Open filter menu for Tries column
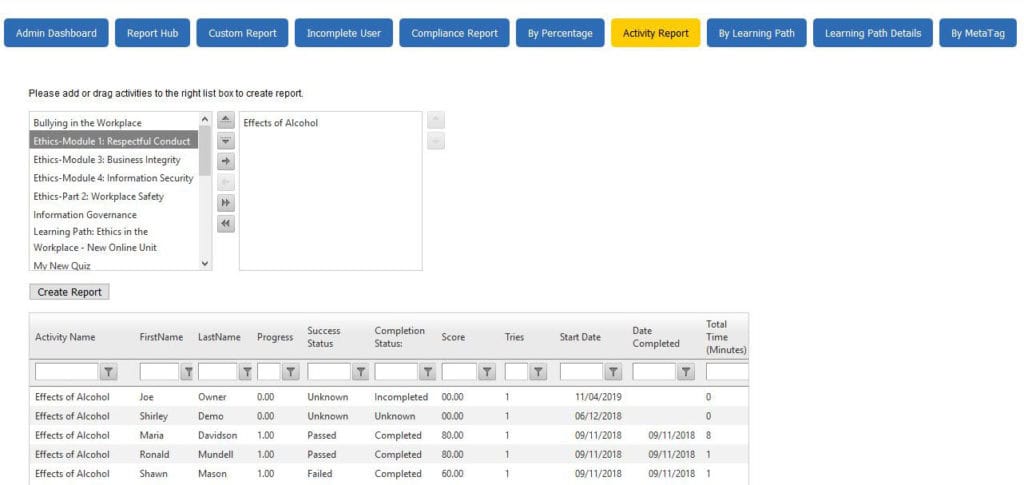The image size is (1024, 485). 538,372
